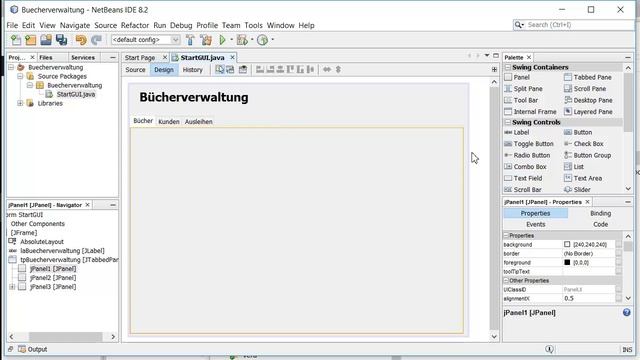Expand the jPanel3 node in Navigator
Viewport: 640px width, 360px height.
click(x=12, y=287)
